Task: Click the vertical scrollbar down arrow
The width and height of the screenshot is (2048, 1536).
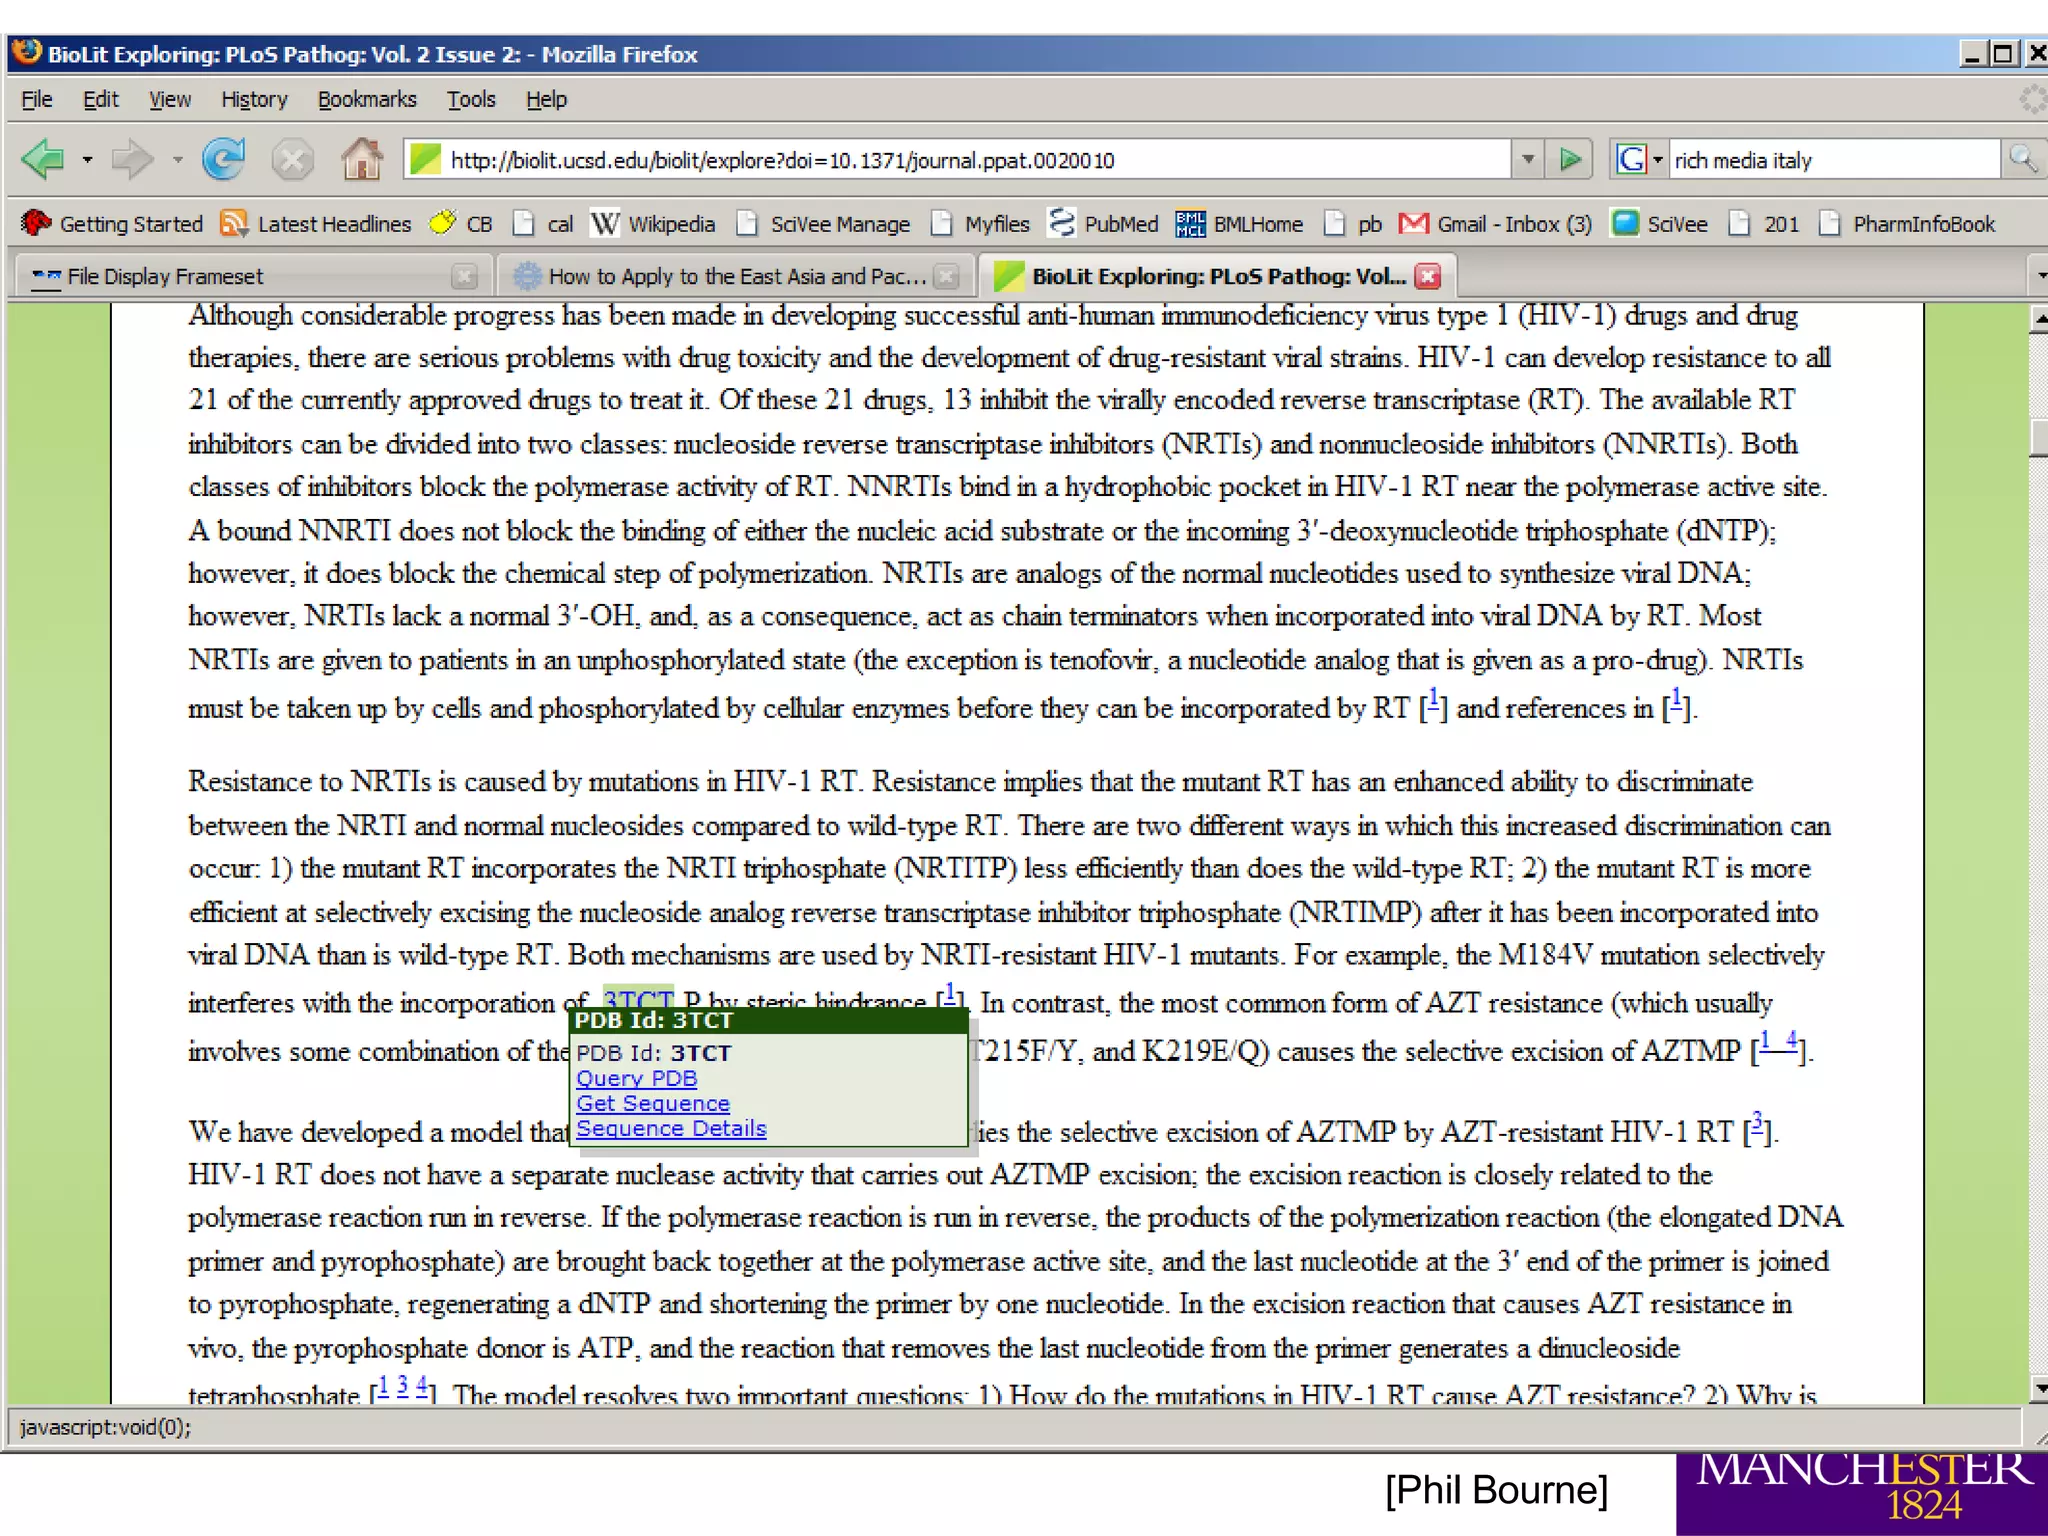Action: pos(2038,1388)
